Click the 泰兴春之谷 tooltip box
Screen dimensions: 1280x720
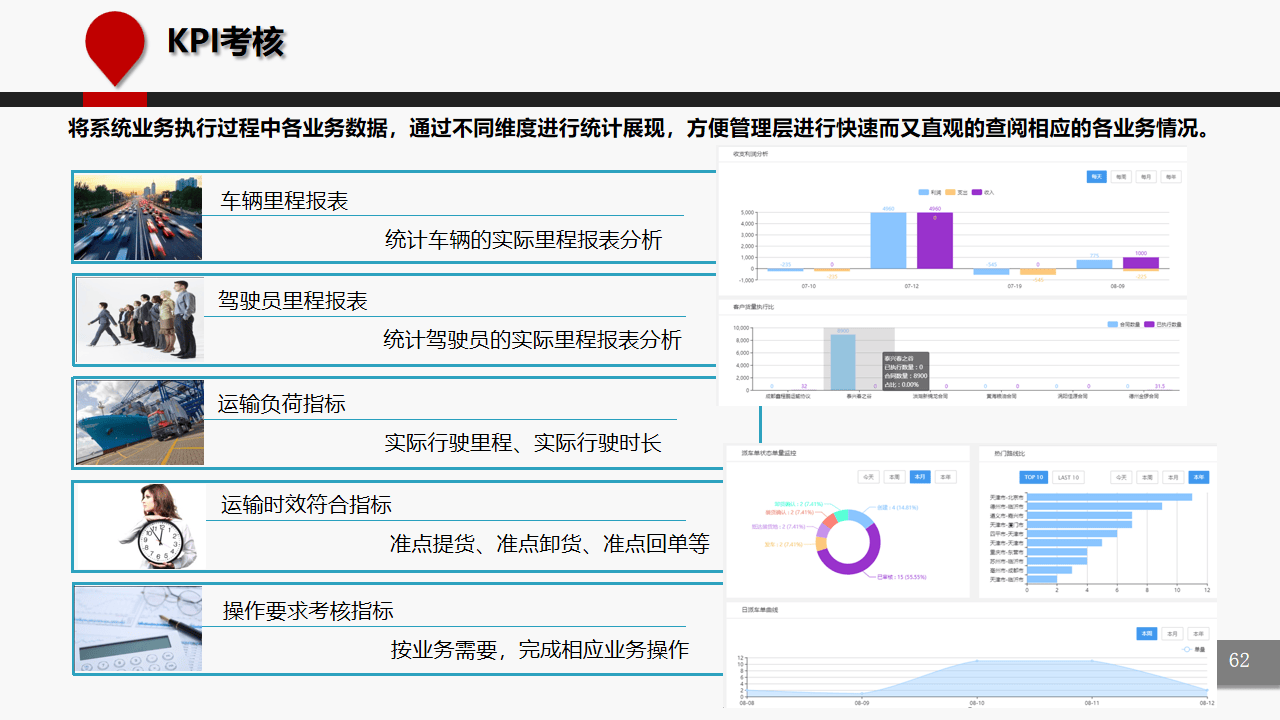904,371
